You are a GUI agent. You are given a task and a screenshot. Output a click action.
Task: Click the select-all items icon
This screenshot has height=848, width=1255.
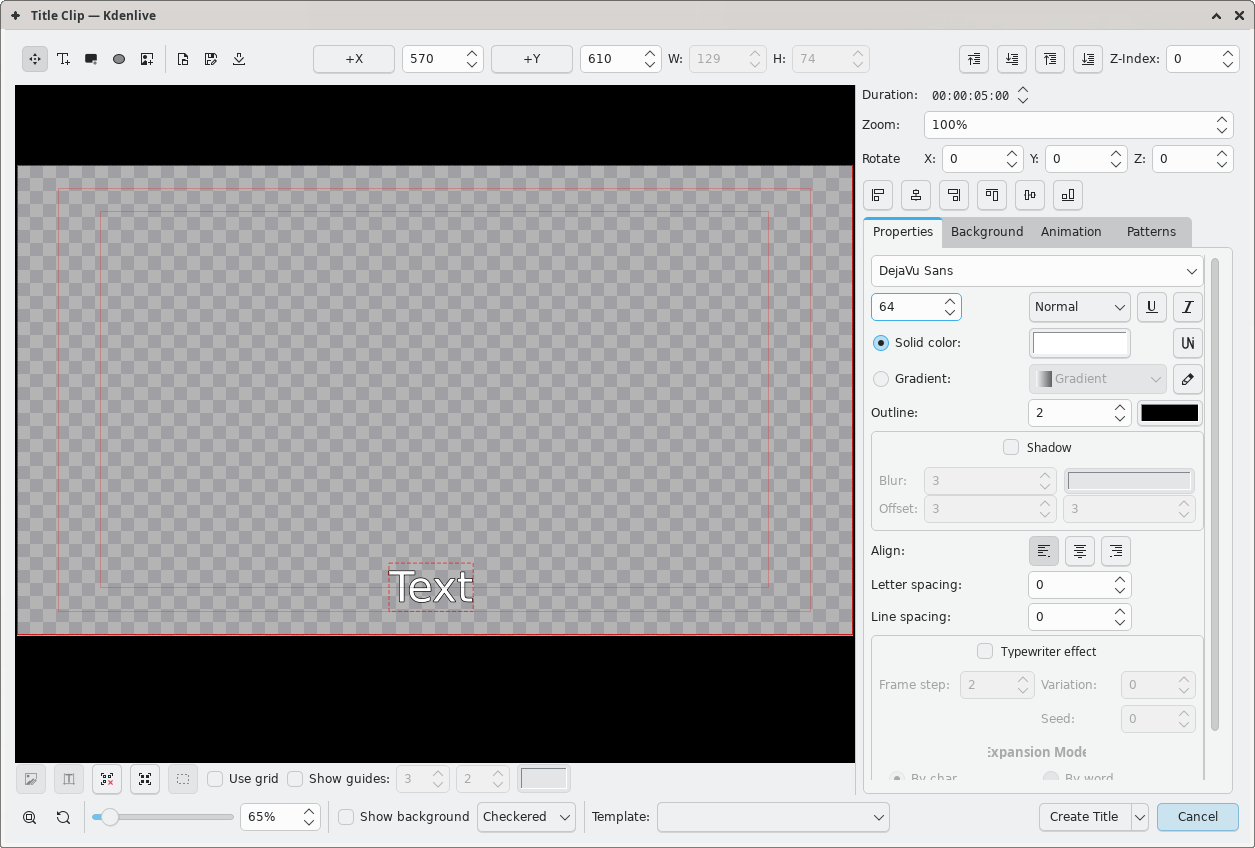[x=145, y=779]
